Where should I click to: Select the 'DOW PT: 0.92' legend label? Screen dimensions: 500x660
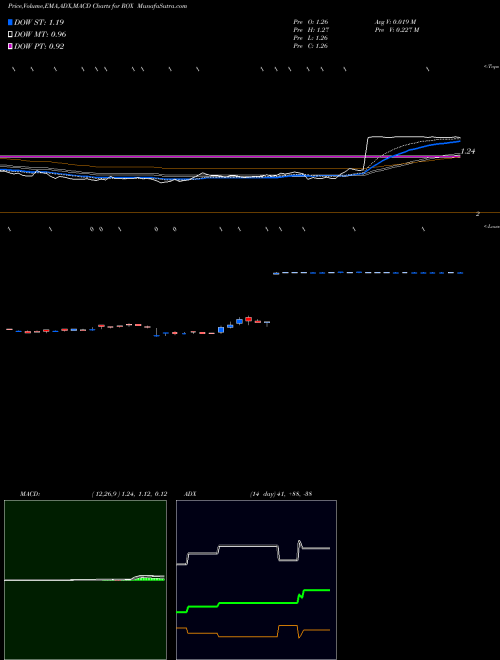point(39,47)
